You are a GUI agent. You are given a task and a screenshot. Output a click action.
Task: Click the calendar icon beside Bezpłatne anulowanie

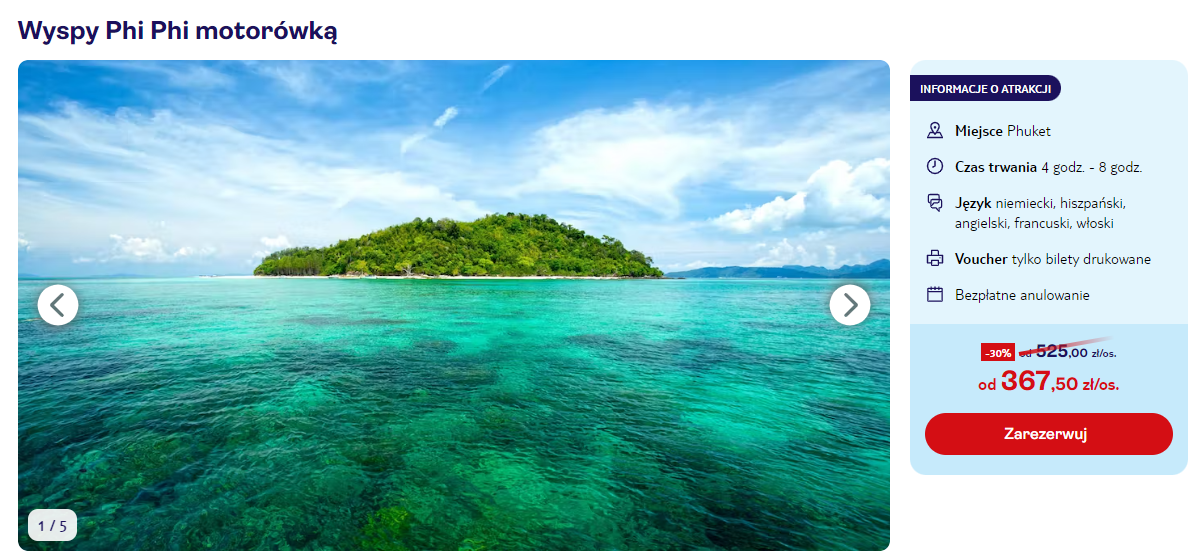[934, 294]
